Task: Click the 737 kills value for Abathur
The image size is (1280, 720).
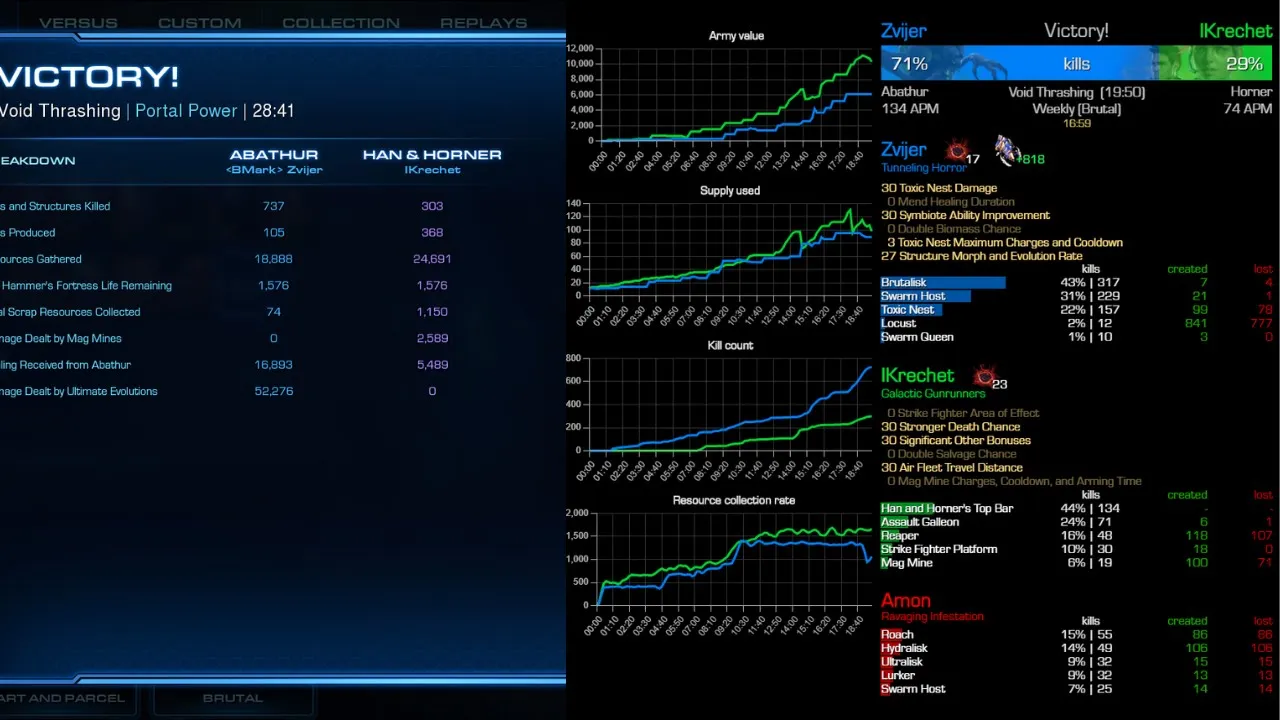Action: pos(273,206)
